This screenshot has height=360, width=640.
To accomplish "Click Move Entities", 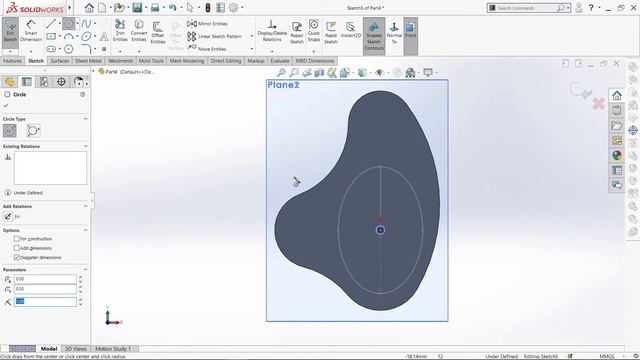I will coord(207,49).
